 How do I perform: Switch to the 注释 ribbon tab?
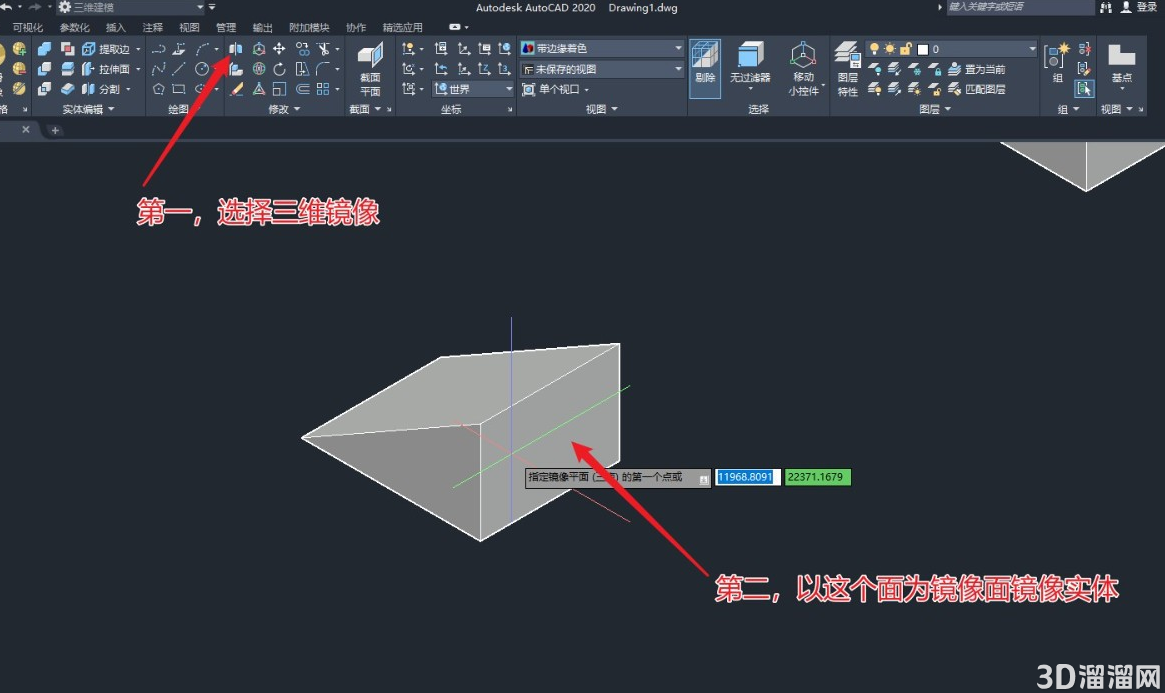click(152, 27)
